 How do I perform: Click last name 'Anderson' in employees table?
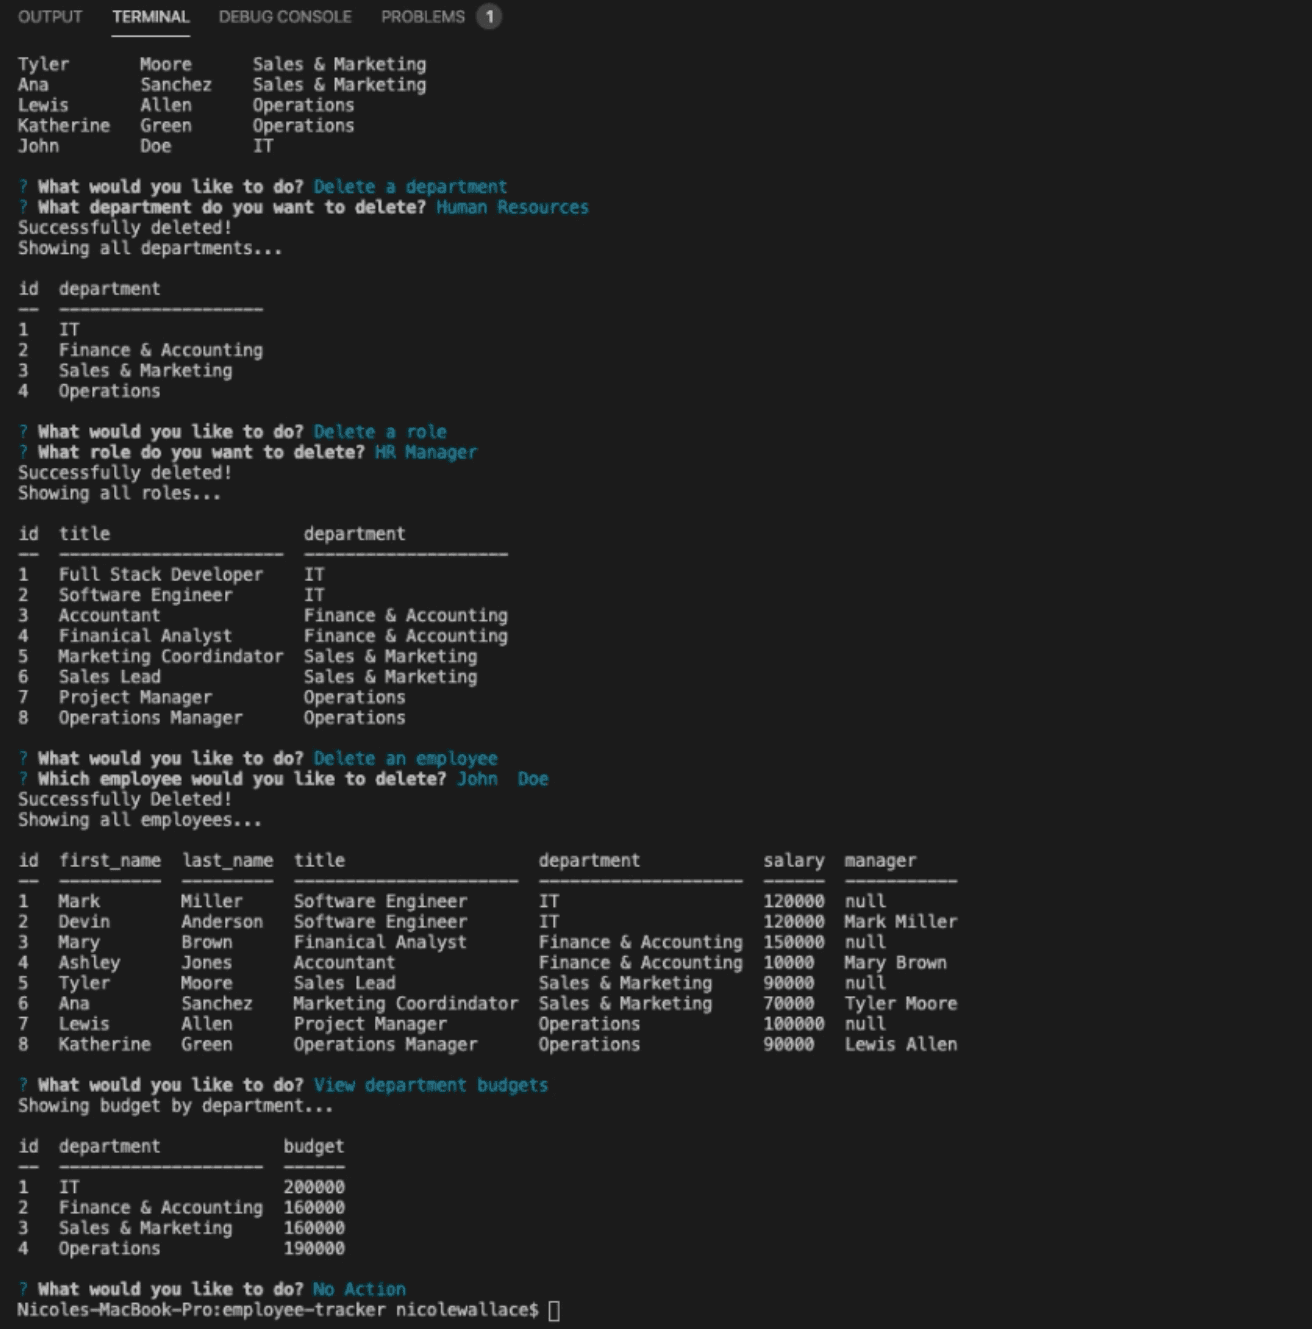(222, 922)
